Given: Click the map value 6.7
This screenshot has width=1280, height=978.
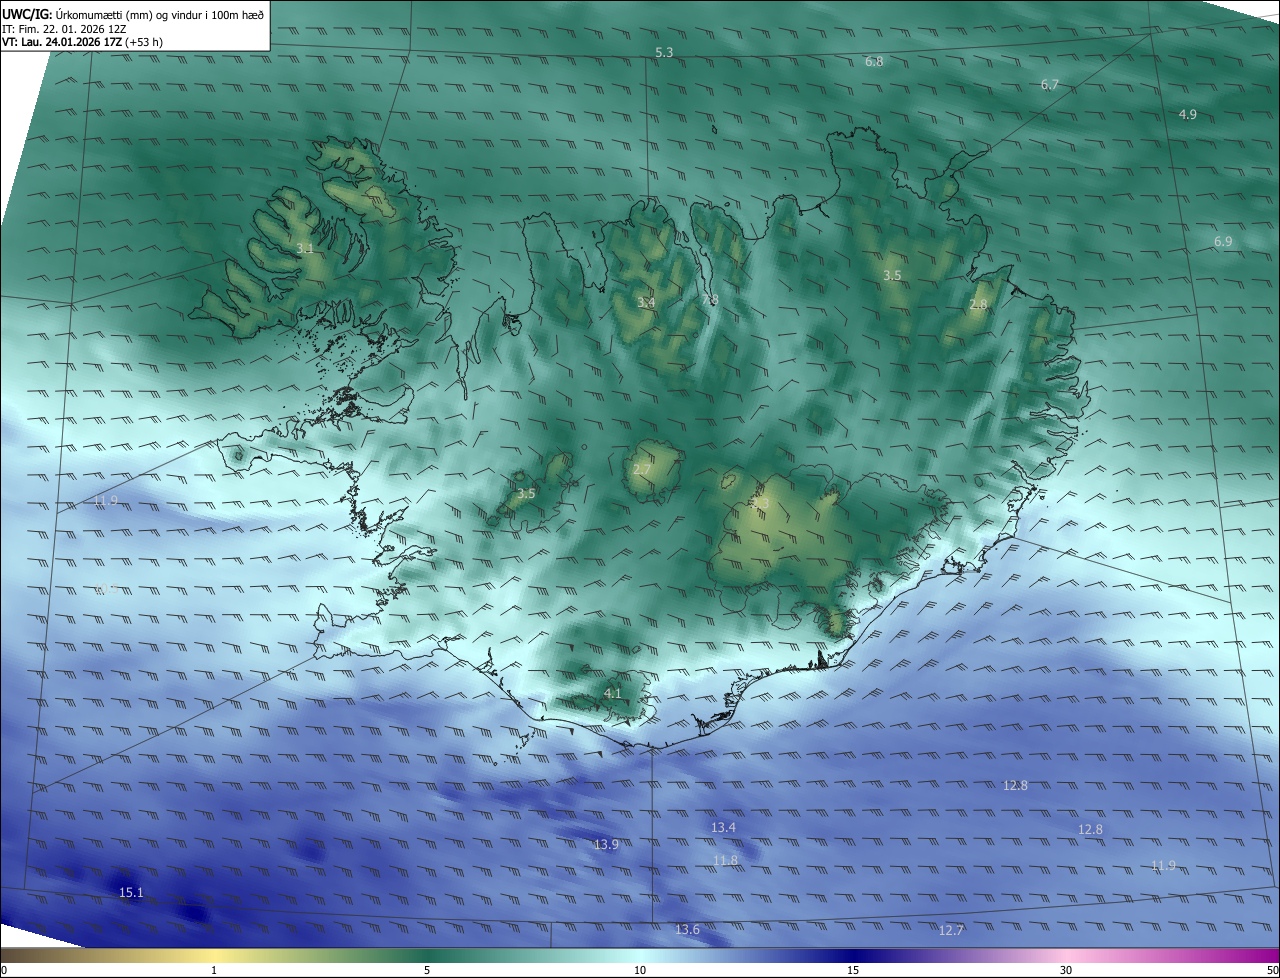Looking at the screenshot, I should click(1049, 85).
